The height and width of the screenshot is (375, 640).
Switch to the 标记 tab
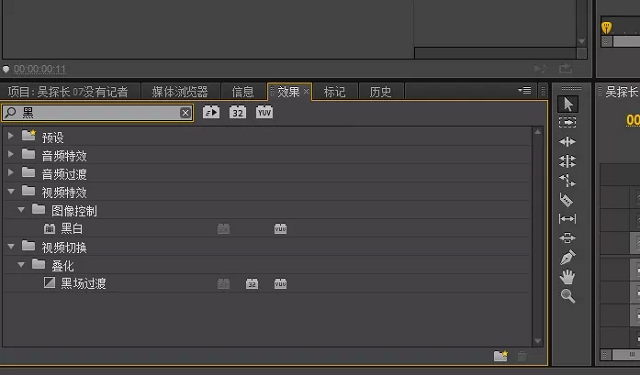pos(335,91)
